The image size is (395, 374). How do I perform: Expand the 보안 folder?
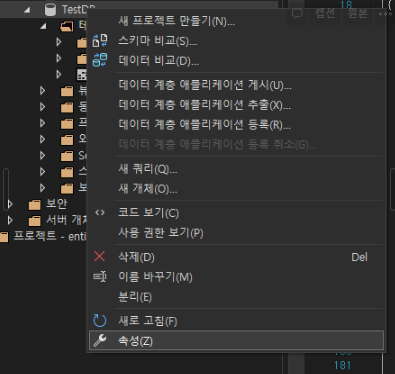pos(10,204)
